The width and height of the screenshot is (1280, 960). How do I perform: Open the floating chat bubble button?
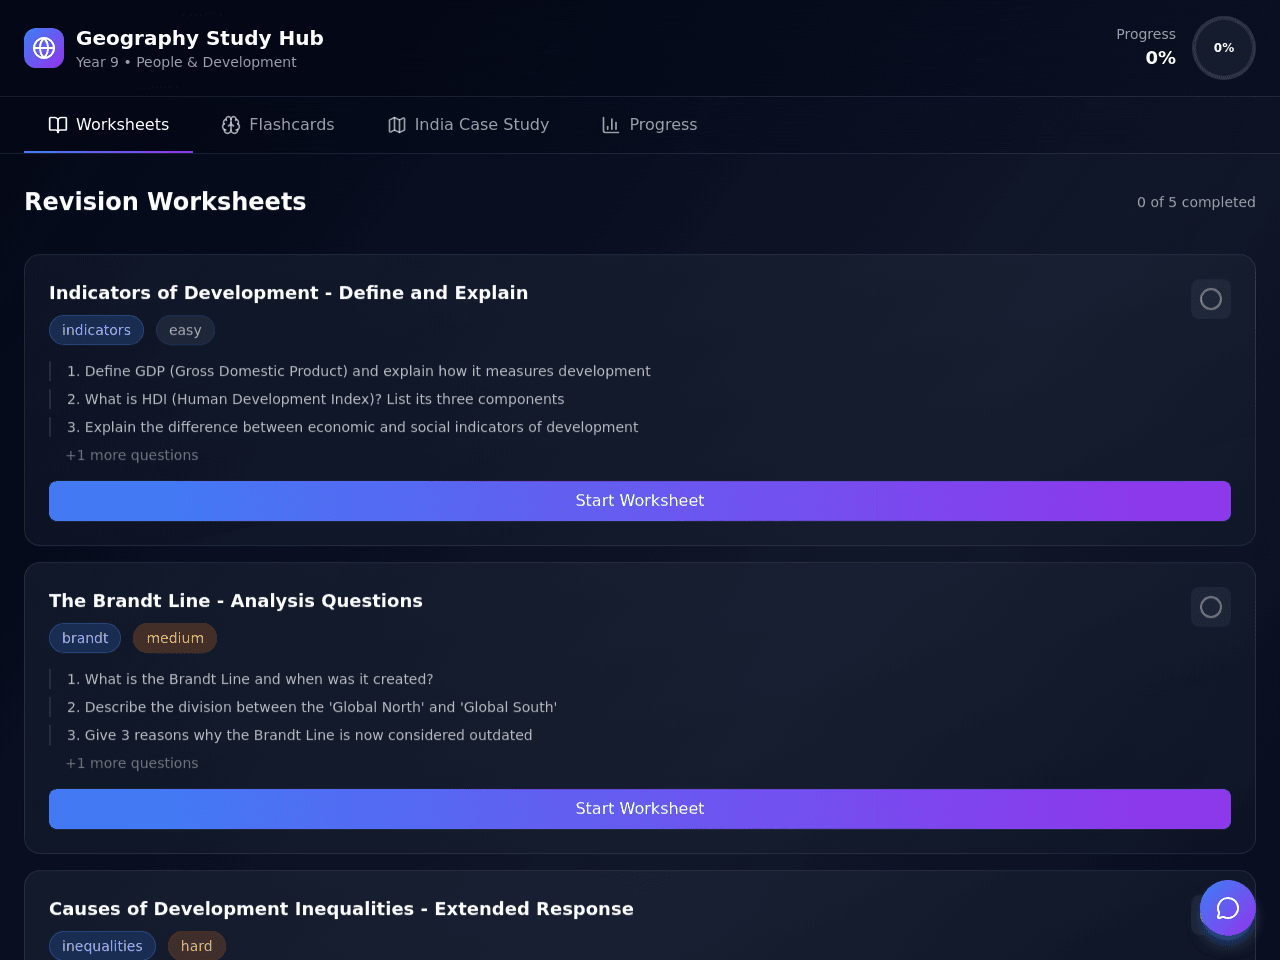coord(1228,908)
